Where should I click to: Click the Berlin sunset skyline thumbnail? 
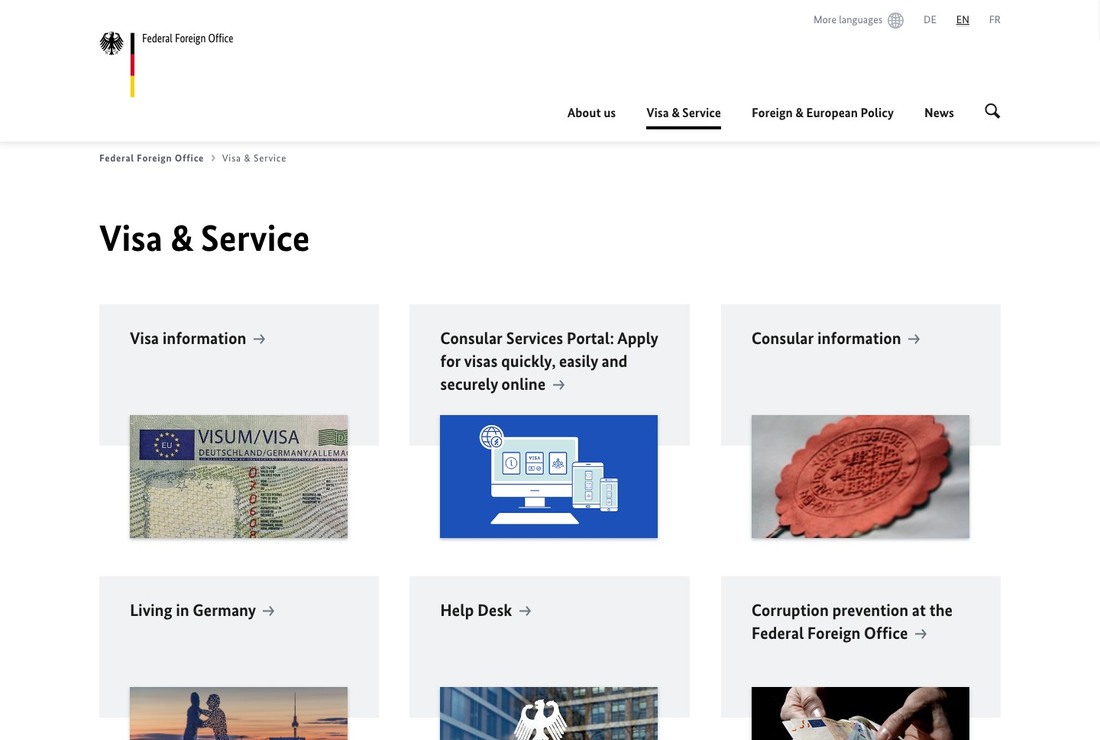[239, 713]
